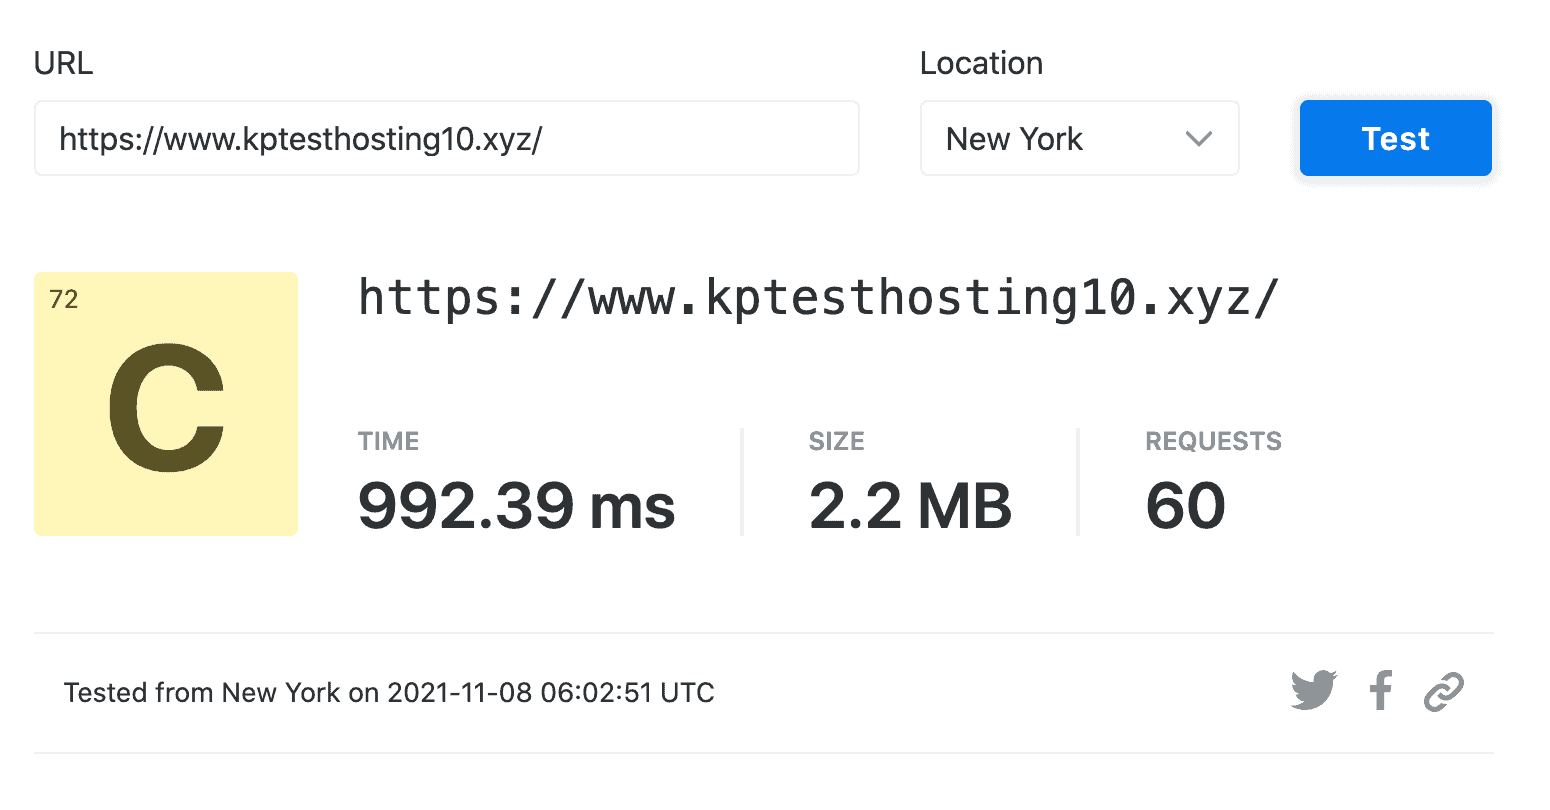Focus the URL input field

pyautogui.click(x=446, y=139)
